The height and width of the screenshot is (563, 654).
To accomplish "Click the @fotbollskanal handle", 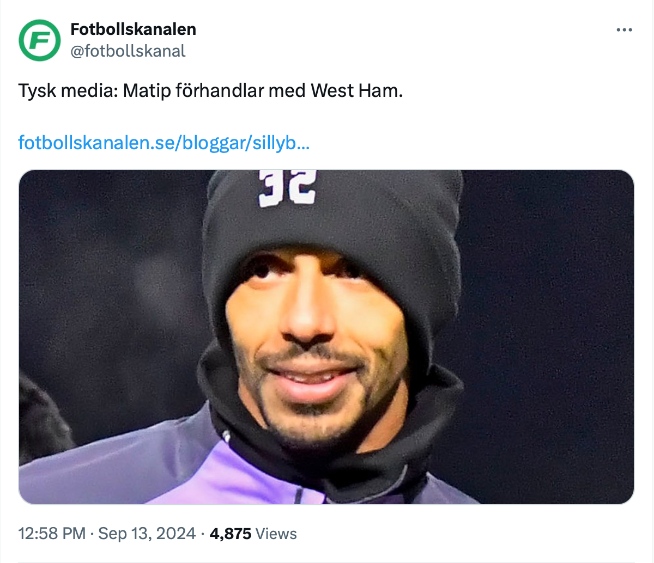I will click(128, 51).
